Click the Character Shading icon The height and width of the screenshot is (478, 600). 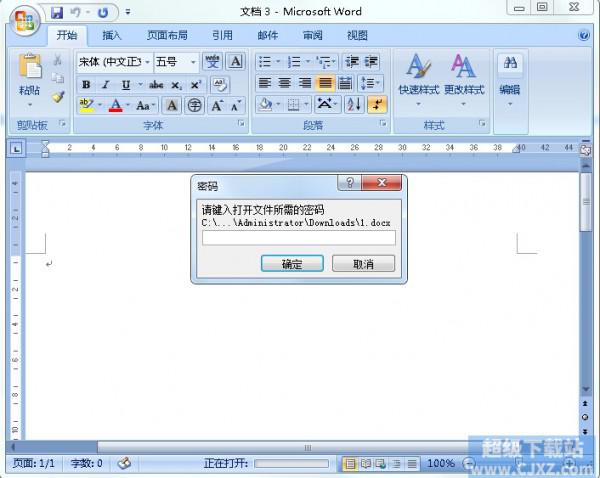[x=172, y=105]
